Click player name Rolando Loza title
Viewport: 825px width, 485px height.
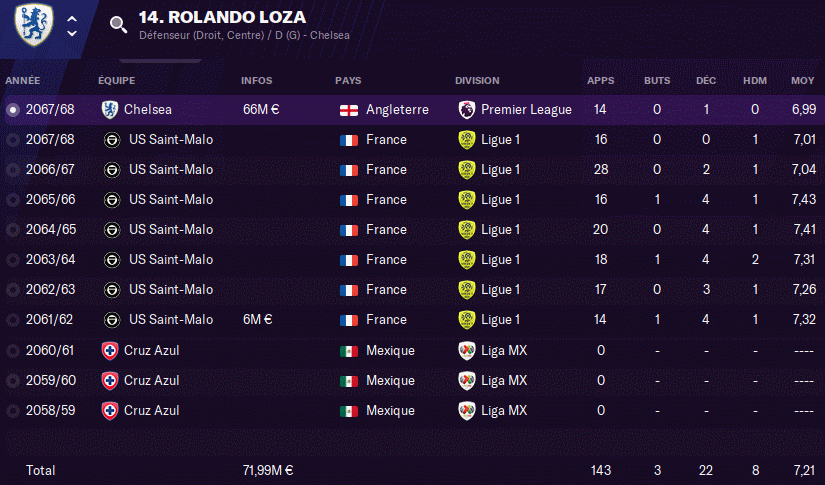tap(222, 17)
